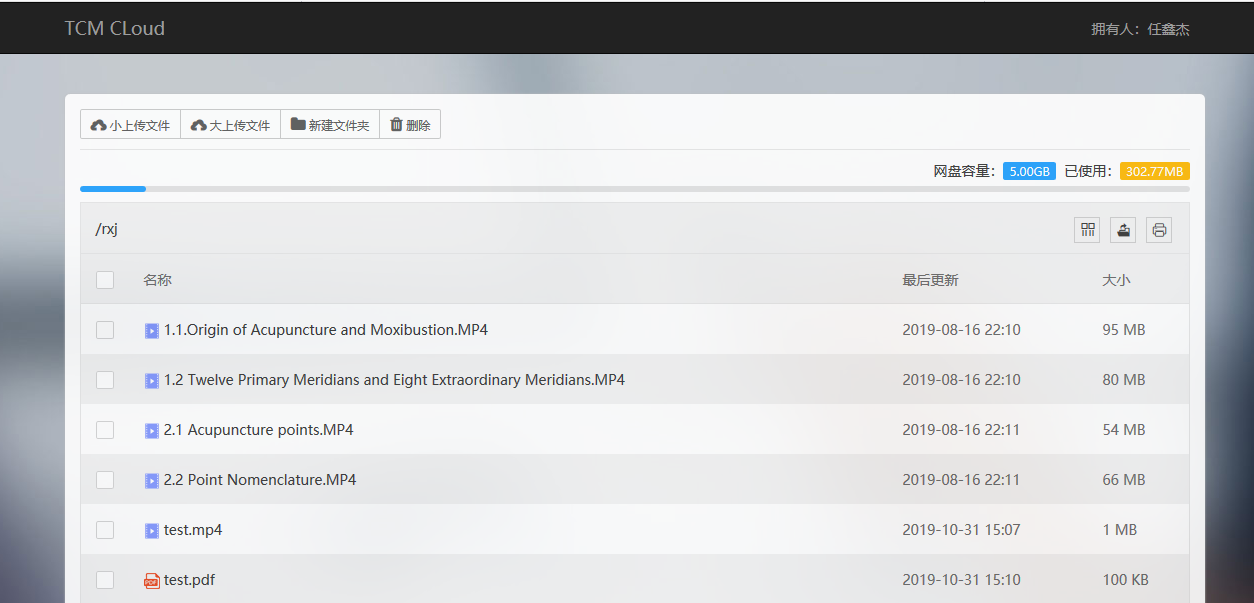The image size is (1254, 603).
Task: Check the box for 1.2 Twelve Primary Meridians
Action: coord(105,380)
